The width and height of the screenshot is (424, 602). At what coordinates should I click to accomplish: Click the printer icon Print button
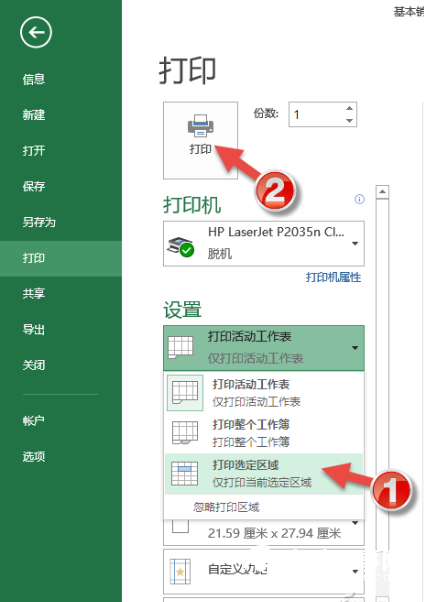(x=200, y=140)
